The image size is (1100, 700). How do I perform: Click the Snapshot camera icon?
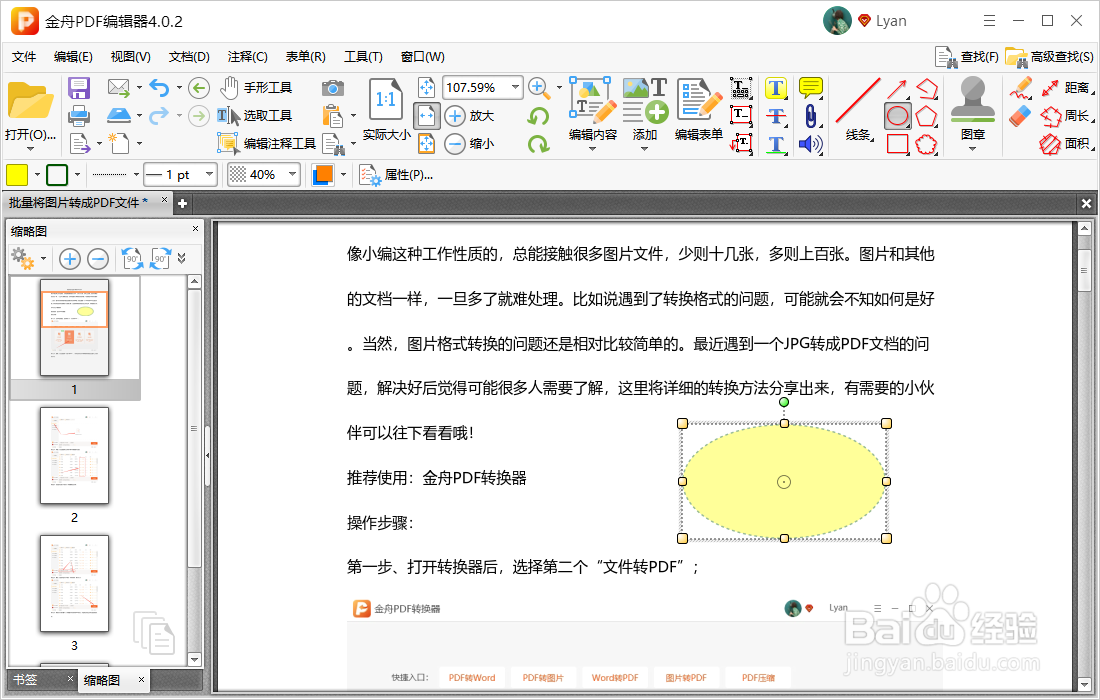tap(333, 88)
